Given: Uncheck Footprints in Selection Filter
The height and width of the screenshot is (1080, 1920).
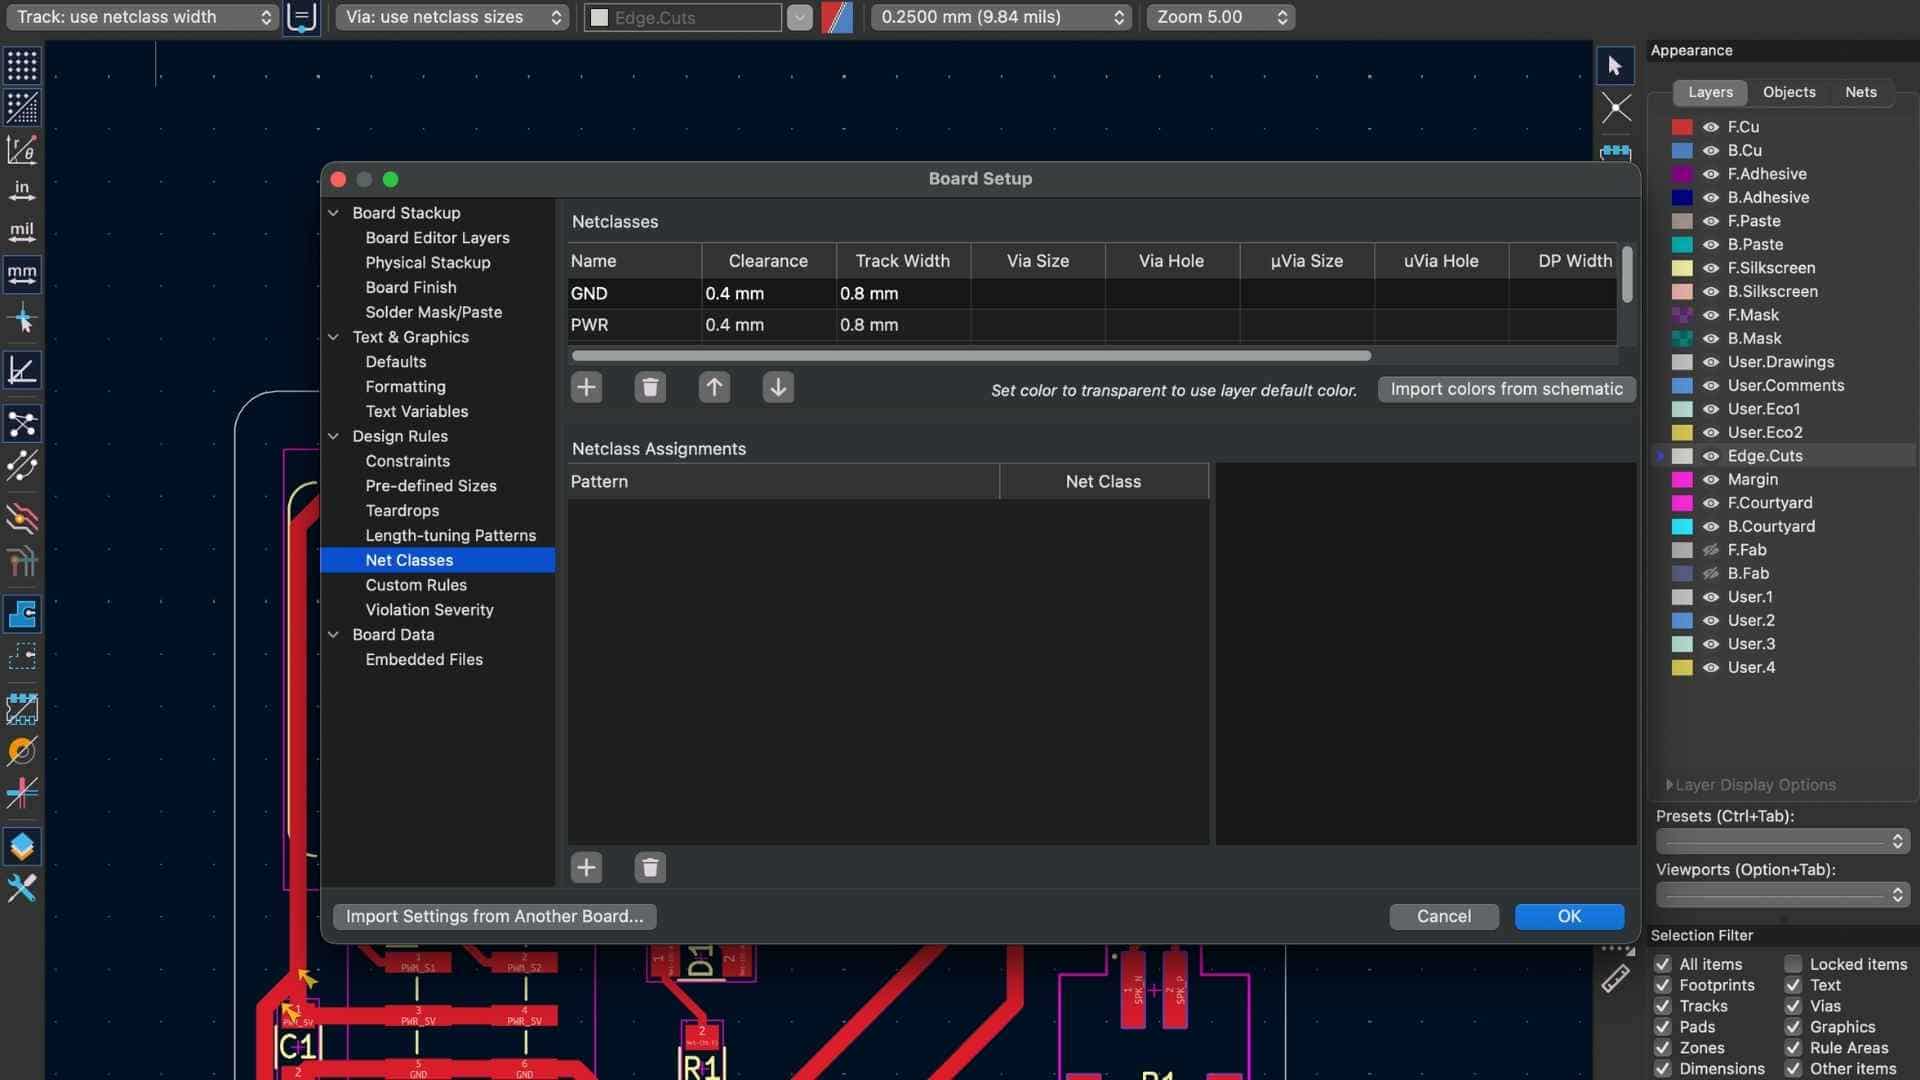Looking at the screenshot, I should pyautogui.click(x=1663, y=985).
